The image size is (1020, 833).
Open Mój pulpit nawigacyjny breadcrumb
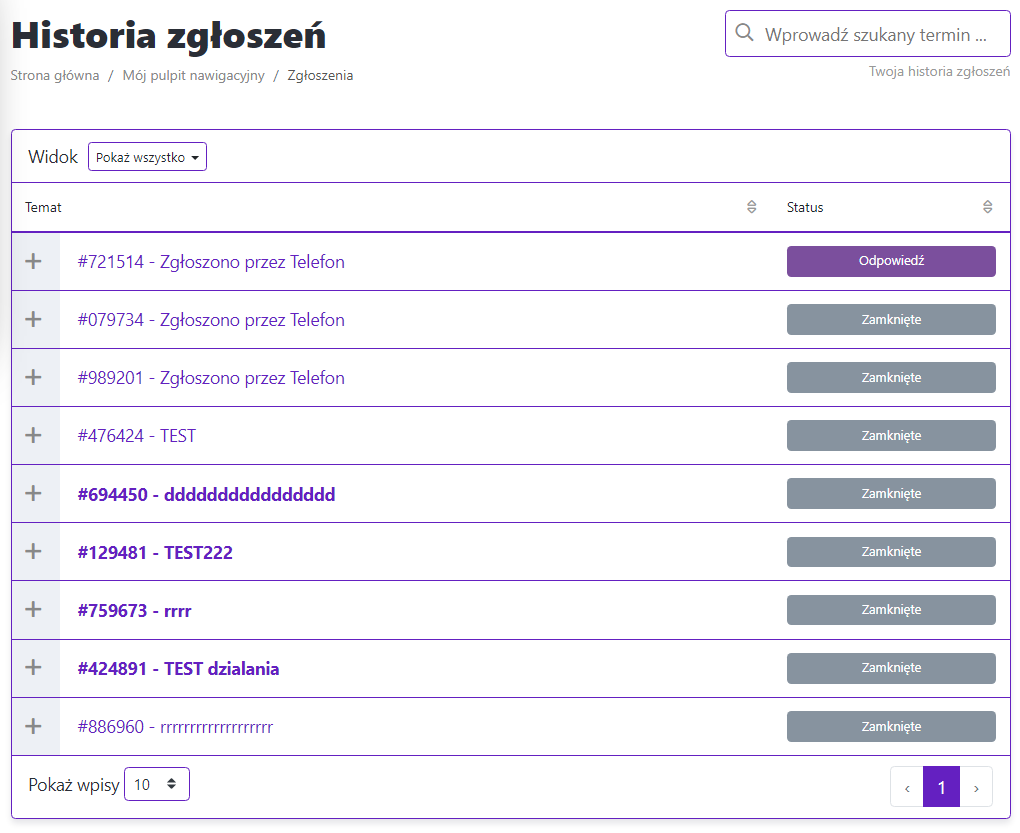point(193,75)
